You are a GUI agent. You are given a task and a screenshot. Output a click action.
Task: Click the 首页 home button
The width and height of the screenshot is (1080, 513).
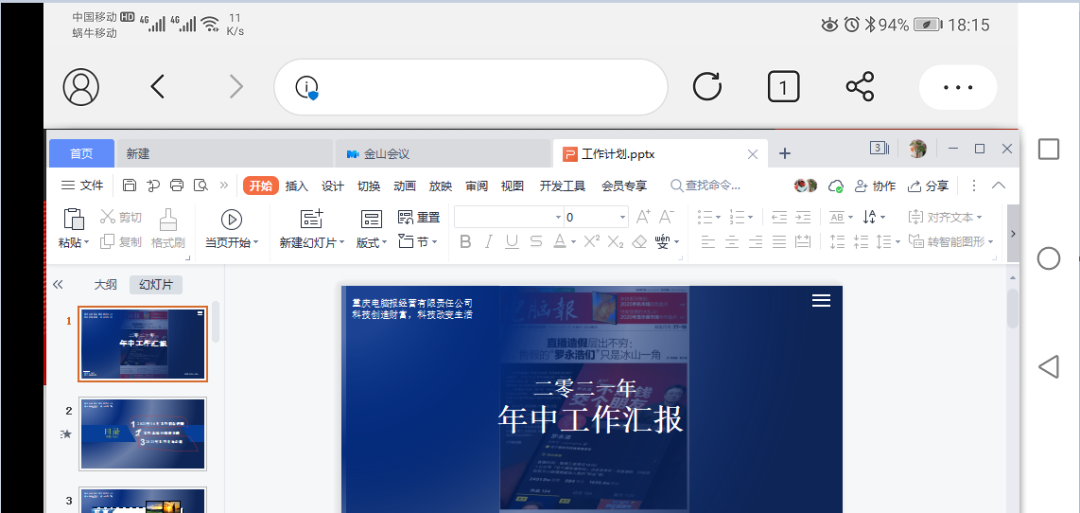(x=81, y=154)
